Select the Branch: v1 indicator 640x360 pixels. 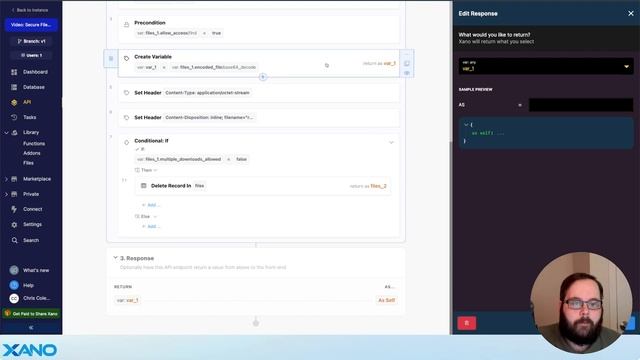[x=31, y=41]
